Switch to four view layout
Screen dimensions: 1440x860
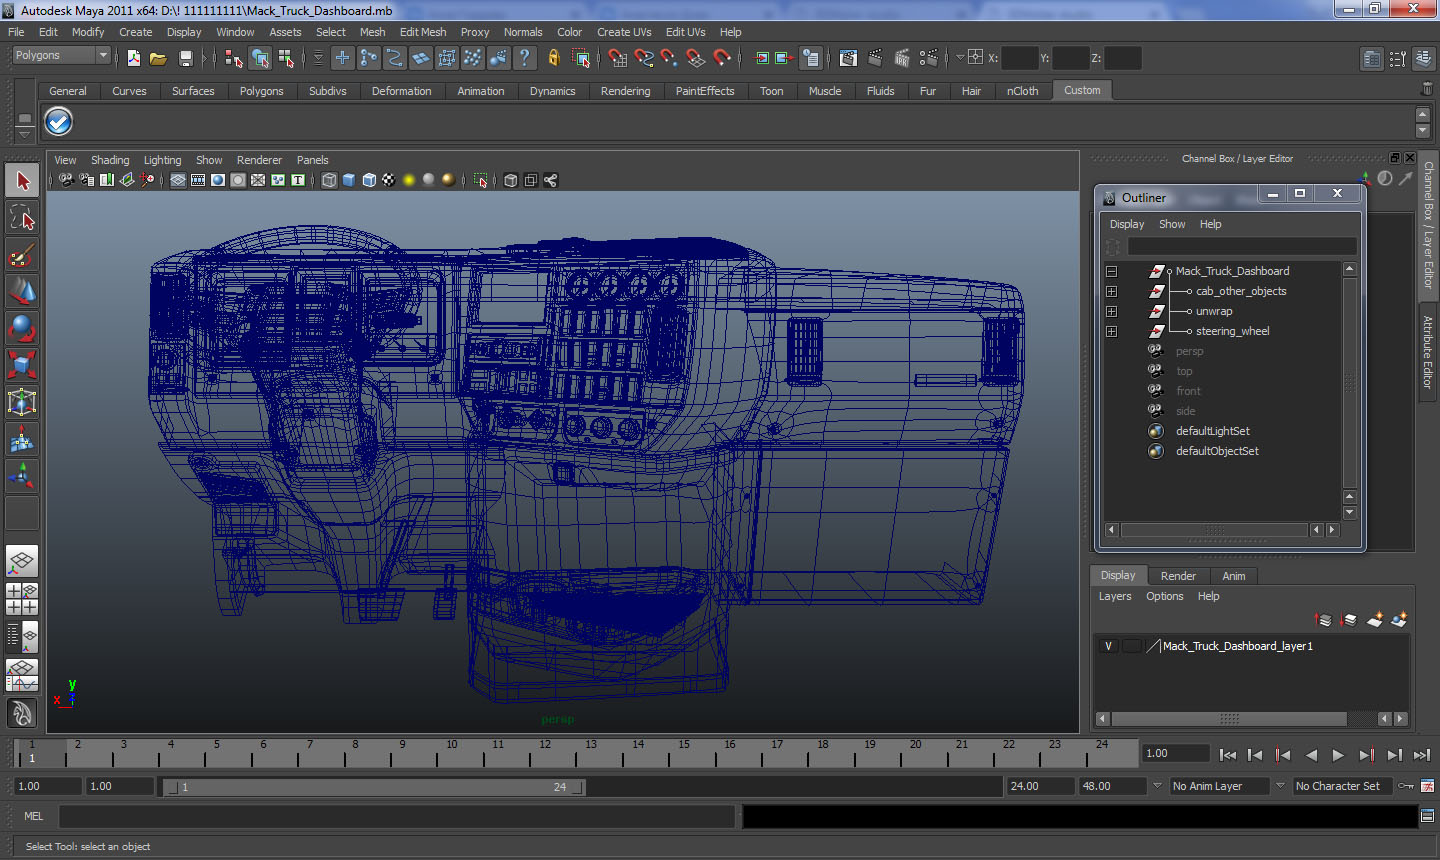[22, 599]
